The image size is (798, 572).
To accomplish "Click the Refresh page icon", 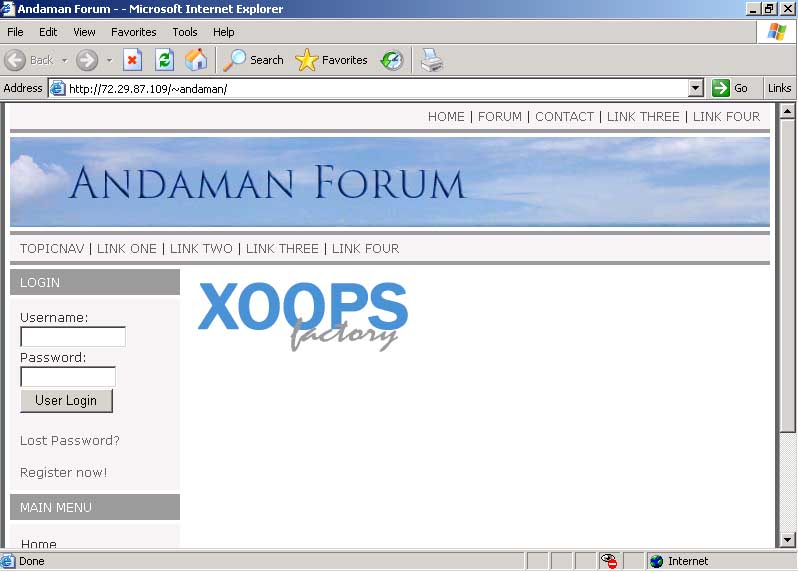I will [164, 60].
